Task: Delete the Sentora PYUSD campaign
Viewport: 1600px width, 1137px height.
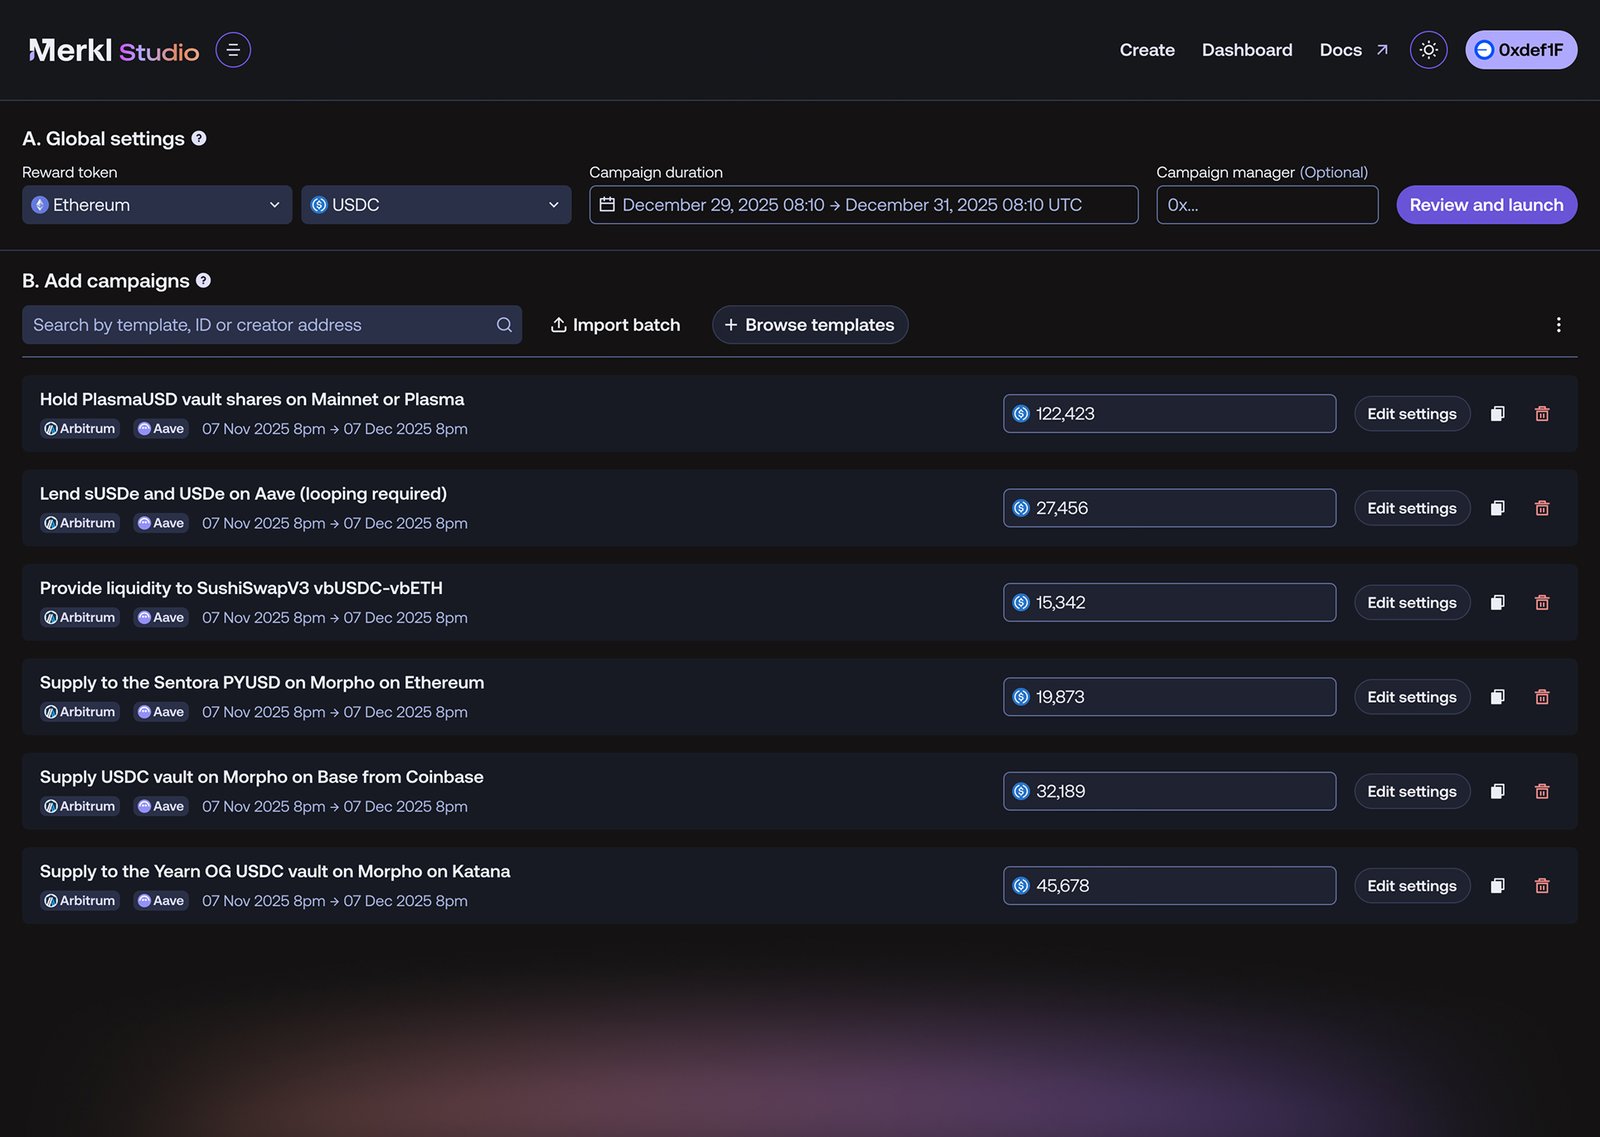Action: tap(1542, 697)
